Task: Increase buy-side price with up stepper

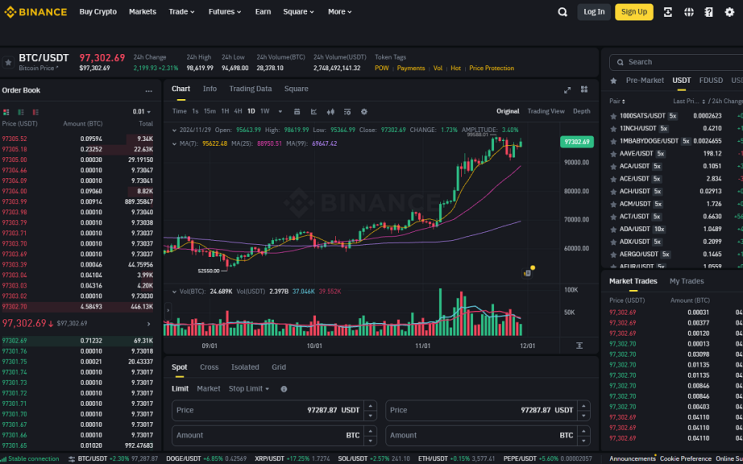Action: [371, 406]
